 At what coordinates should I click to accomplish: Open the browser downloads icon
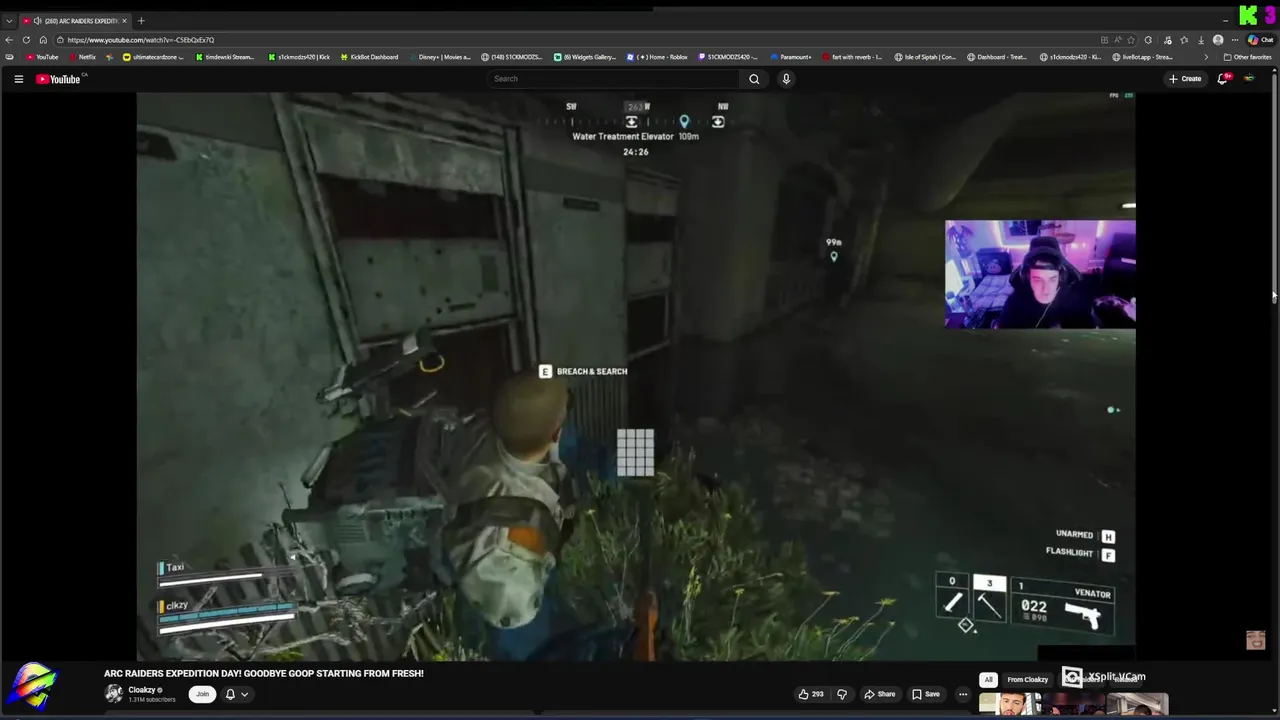pyautogui.click(x=1201, y=40)
